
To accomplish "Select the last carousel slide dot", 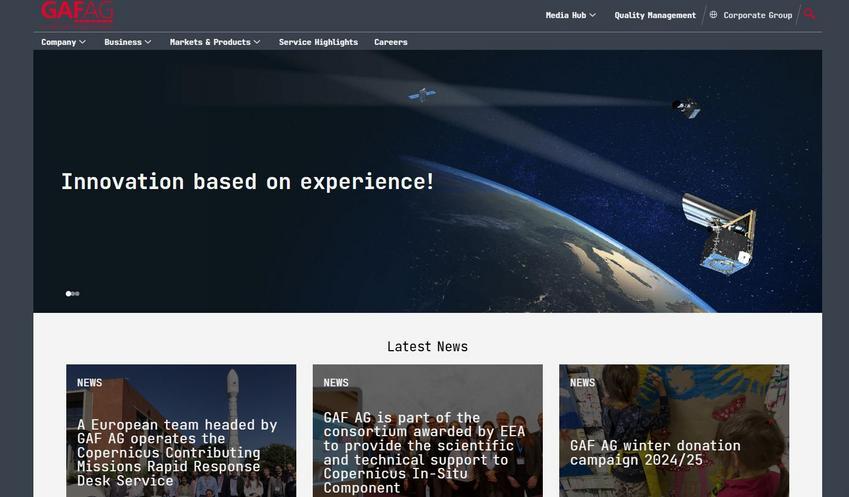I will click(77, 293).
